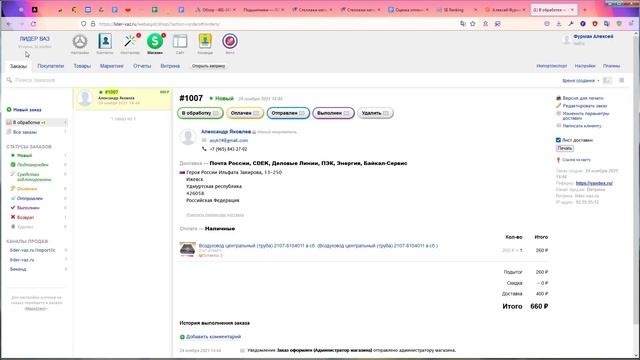Open the magic wand Инсталлер app icon
This screenshot has width=640, height=360.
130,41
